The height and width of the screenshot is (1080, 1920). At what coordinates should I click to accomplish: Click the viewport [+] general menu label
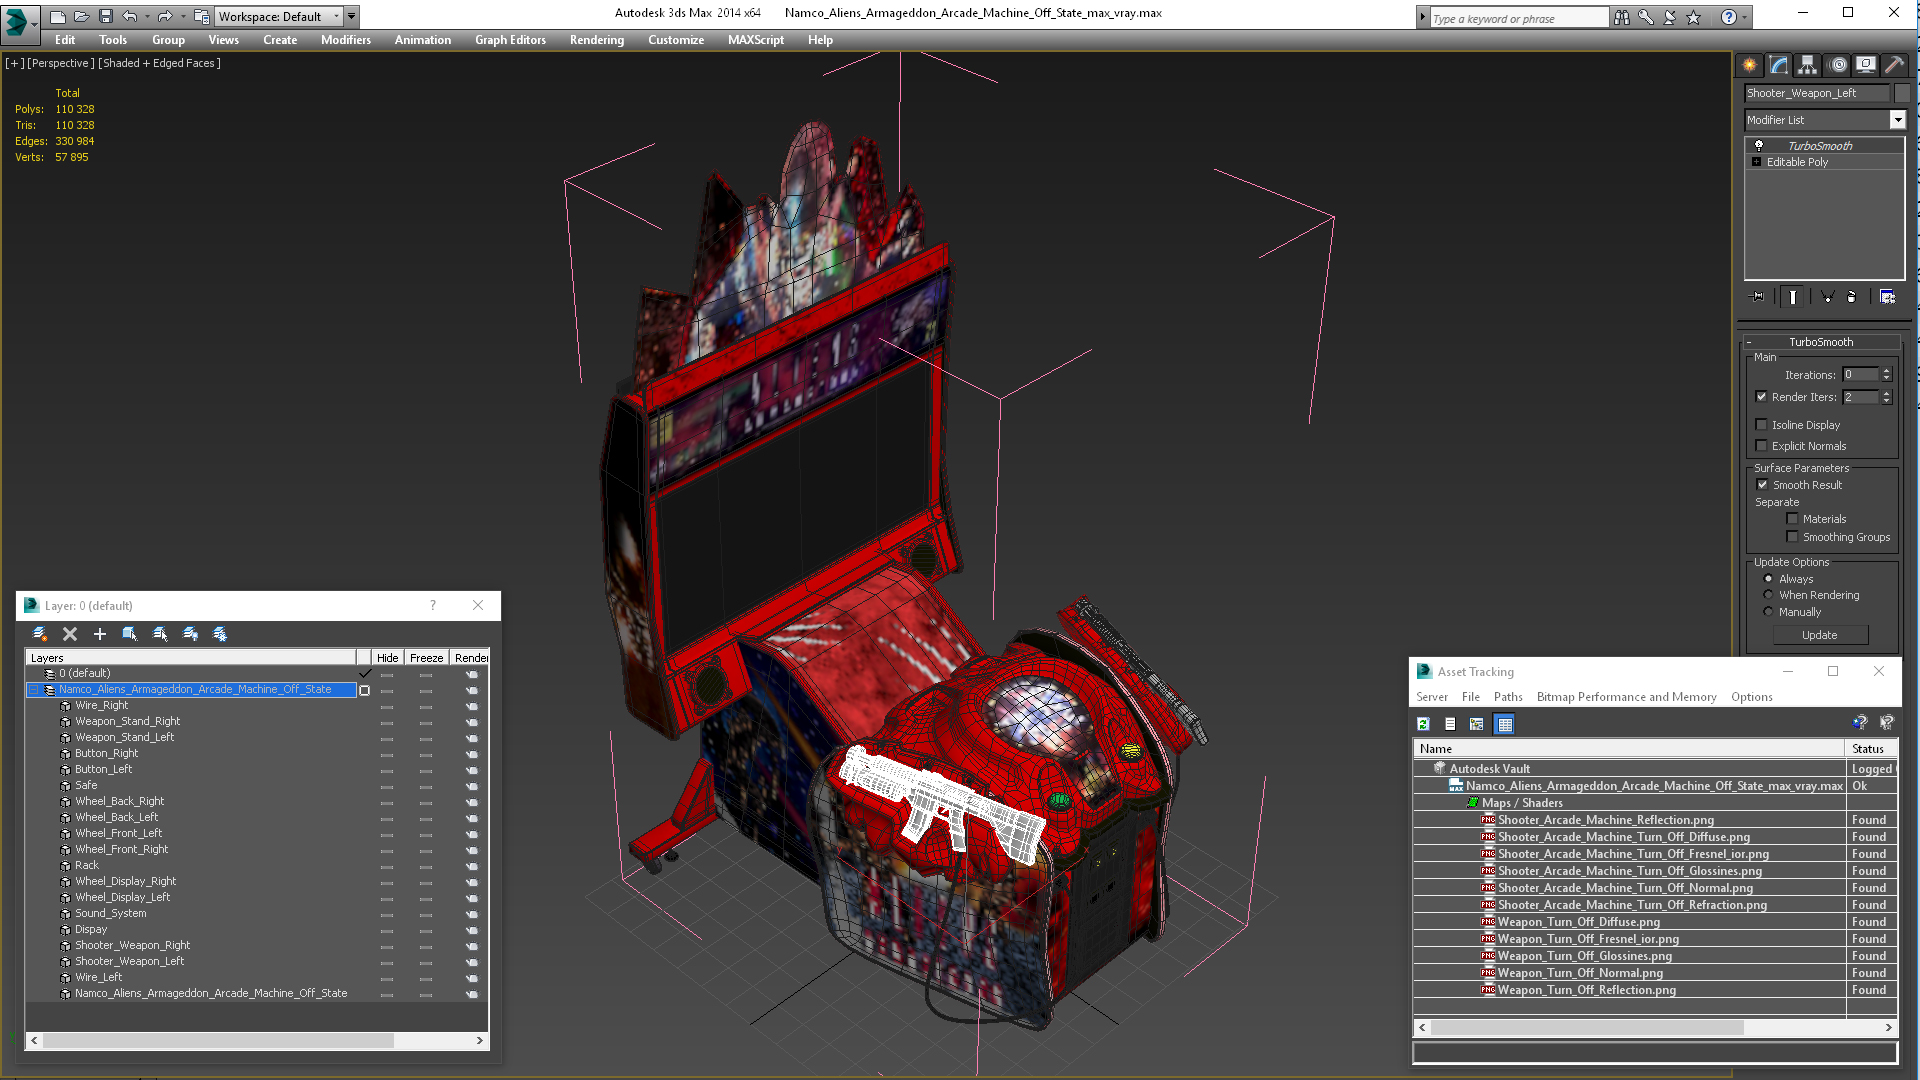pos(15,63)
